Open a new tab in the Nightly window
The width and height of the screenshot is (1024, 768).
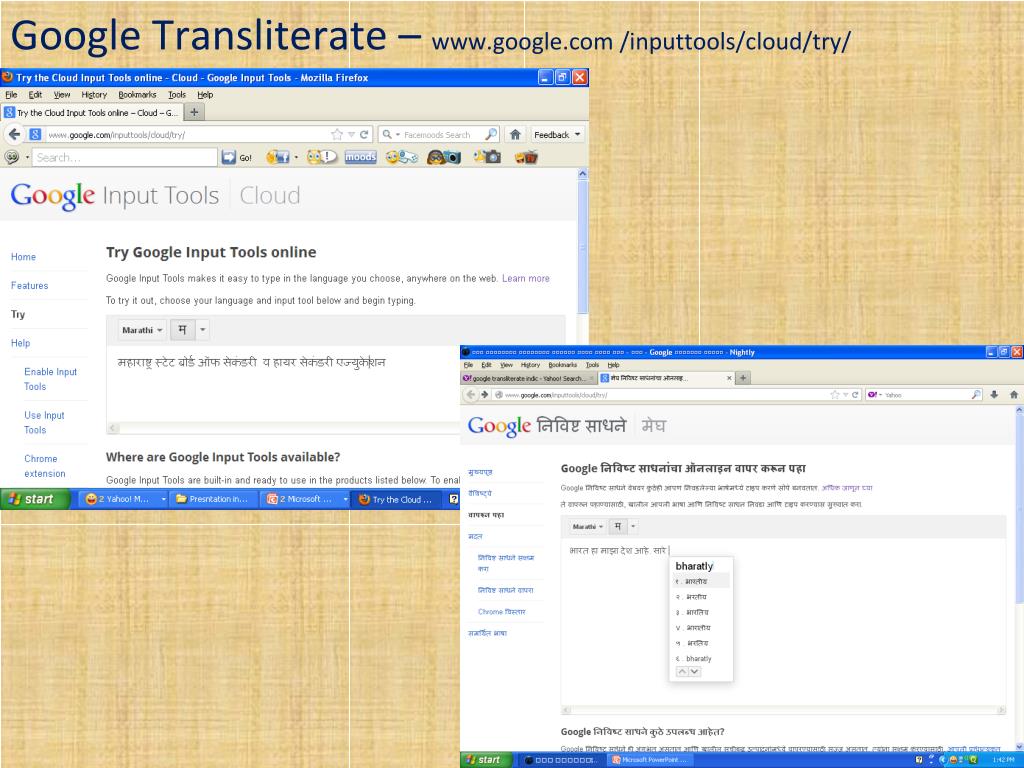click(x=743, y=377)
